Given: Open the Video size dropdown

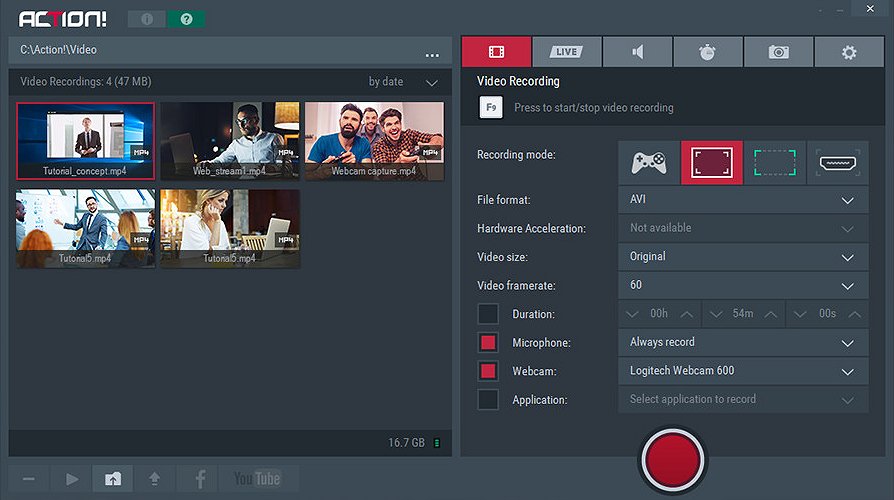Looking at the screenshot, I should click(743, 257).
